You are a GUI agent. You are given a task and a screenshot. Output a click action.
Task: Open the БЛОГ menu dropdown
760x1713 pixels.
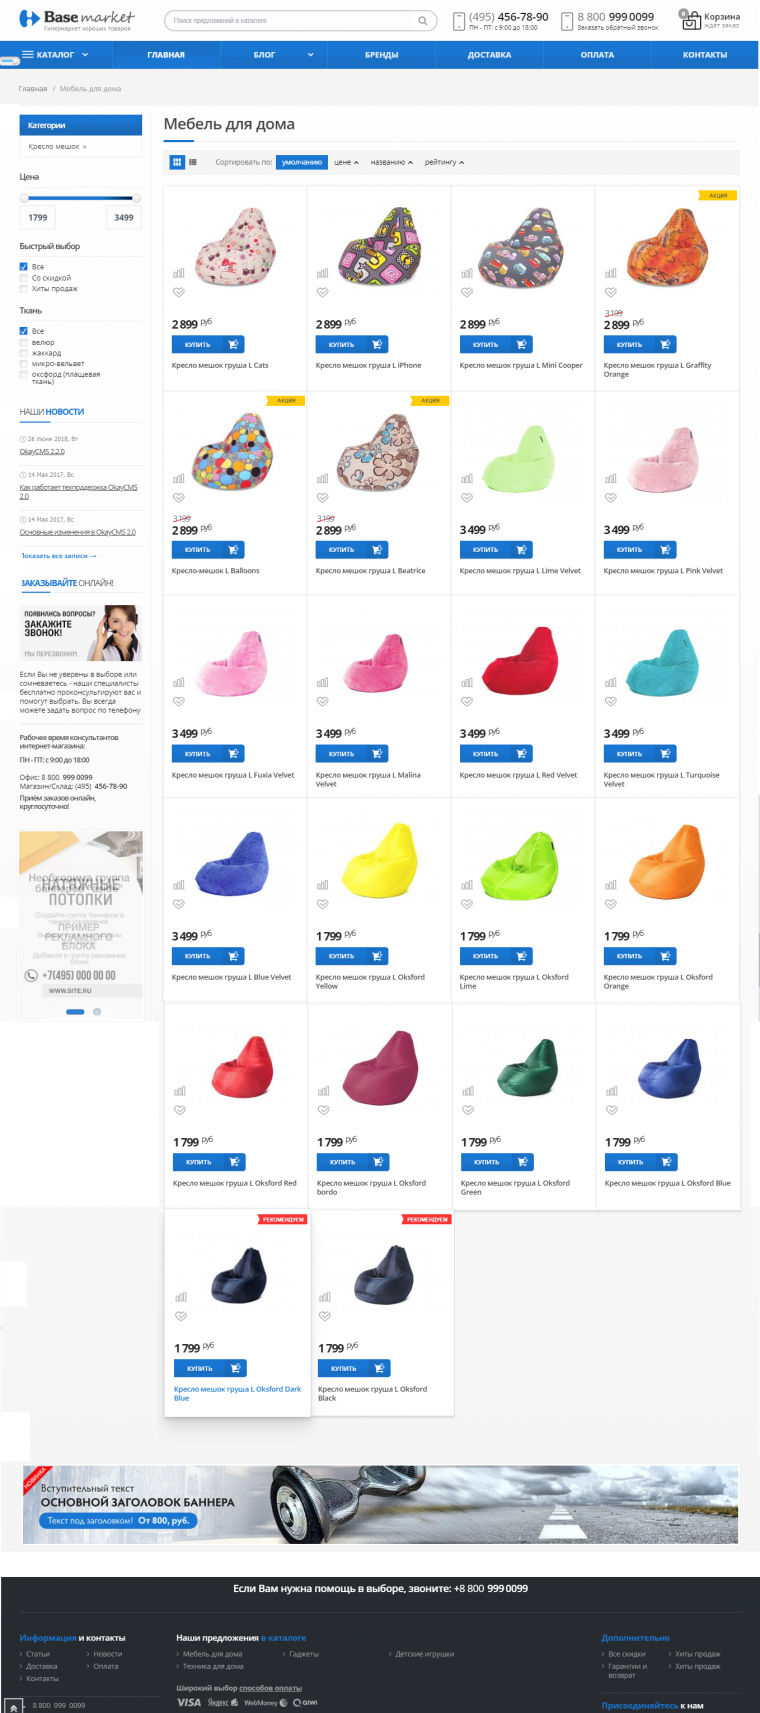pos(283,55)
